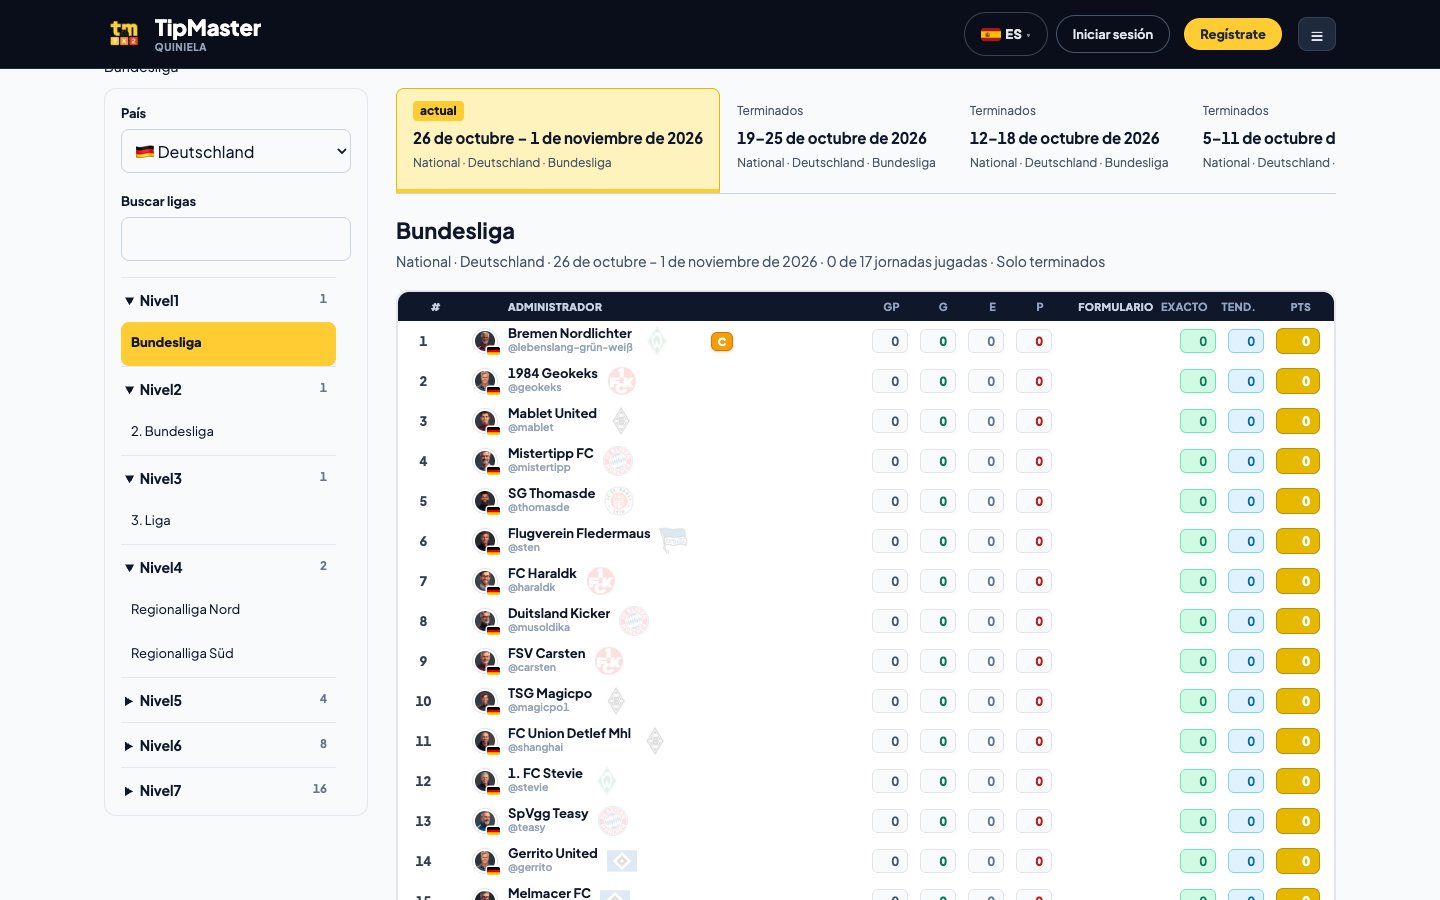This screenshot has width=1440, height=900.
Task: Click the club crest beside Duitsland Kicker
Action: [x=634, y=621]
